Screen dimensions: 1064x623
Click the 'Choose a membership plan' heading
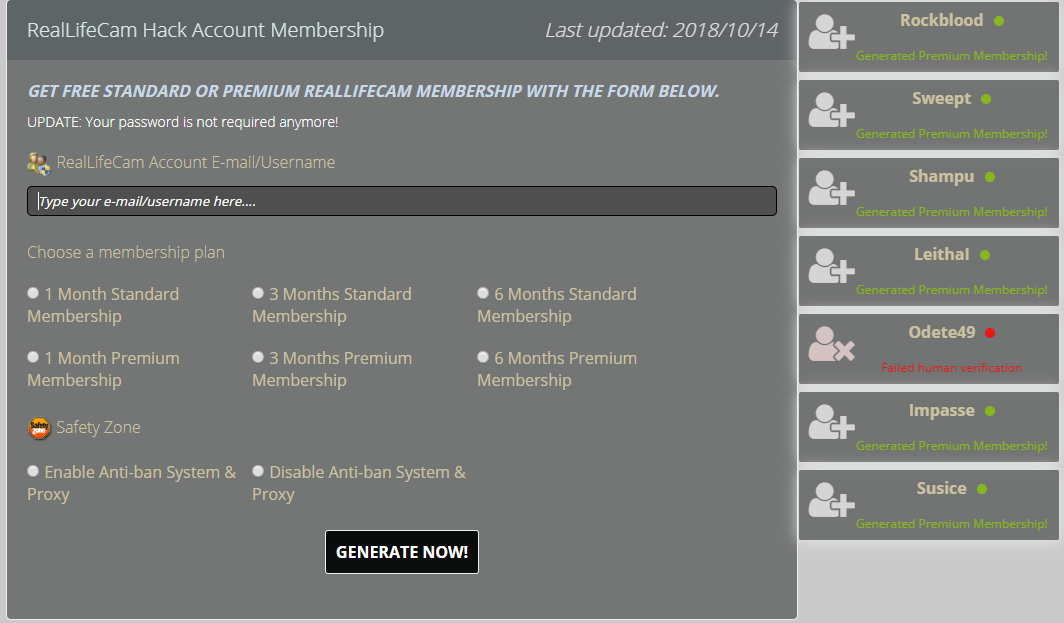126,252
